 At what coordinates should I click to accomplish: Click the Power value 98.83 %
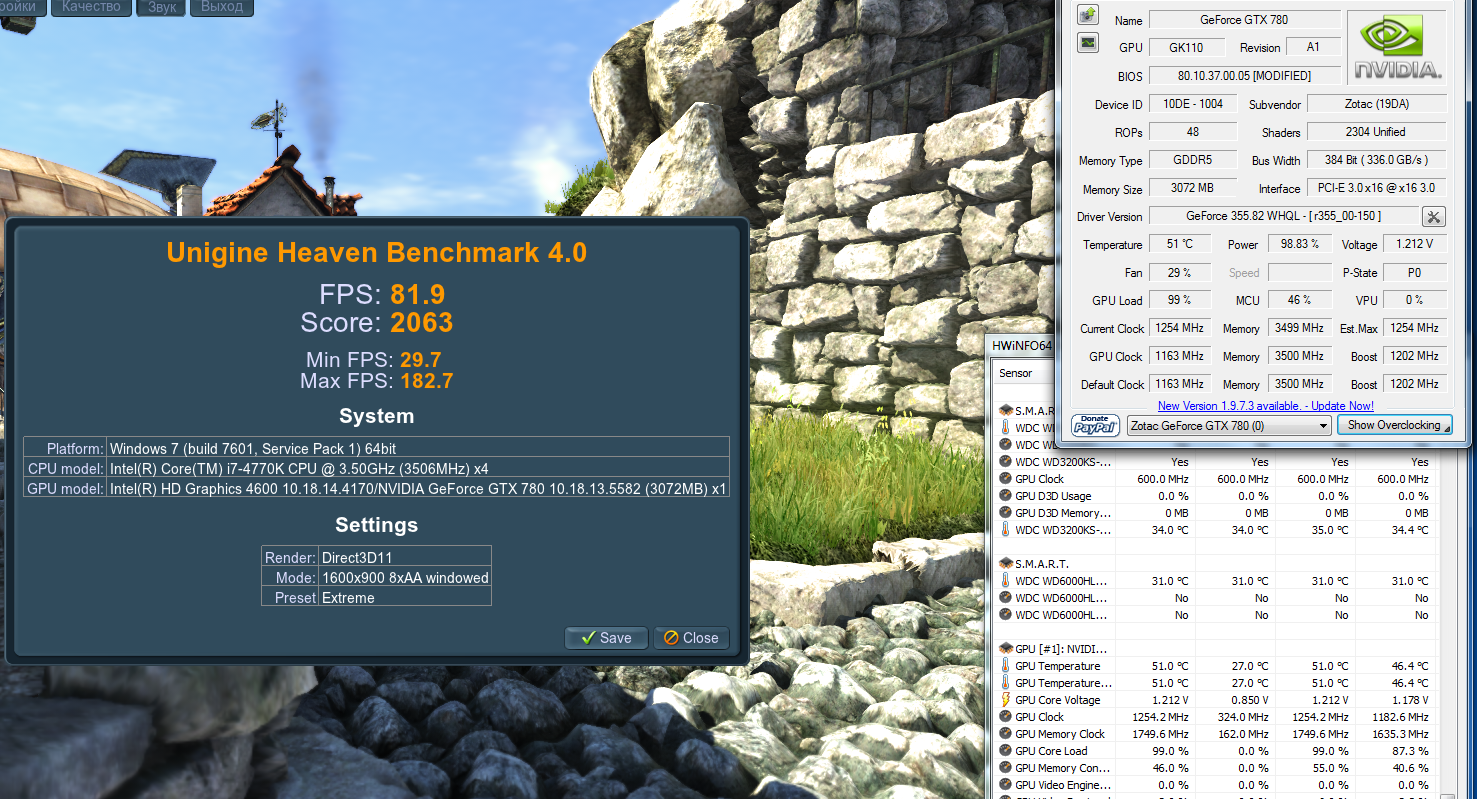pyautogui.click(x=1300, y=244)
